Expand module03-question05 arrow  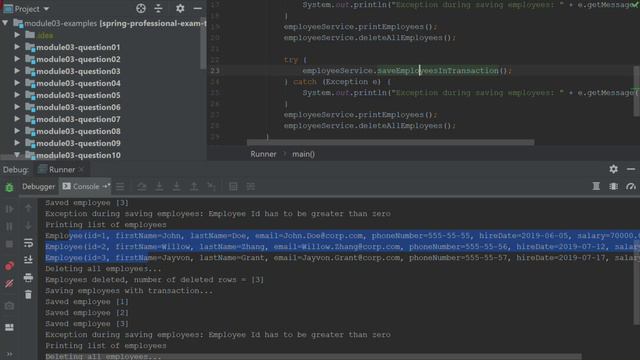17,95
